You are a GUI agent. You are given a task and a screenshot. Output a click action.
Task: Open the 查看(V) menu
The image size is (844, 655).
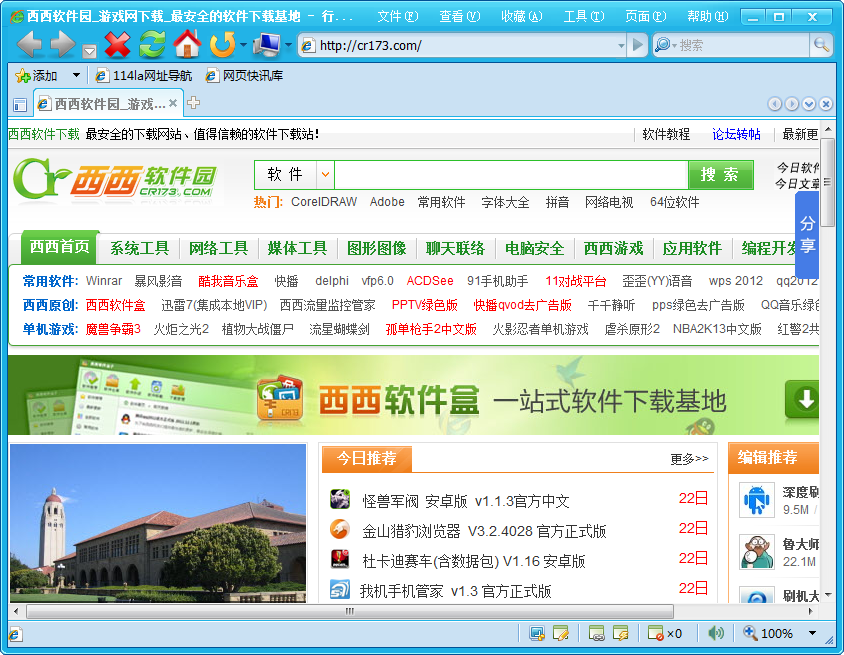click(x=459, y=17)
